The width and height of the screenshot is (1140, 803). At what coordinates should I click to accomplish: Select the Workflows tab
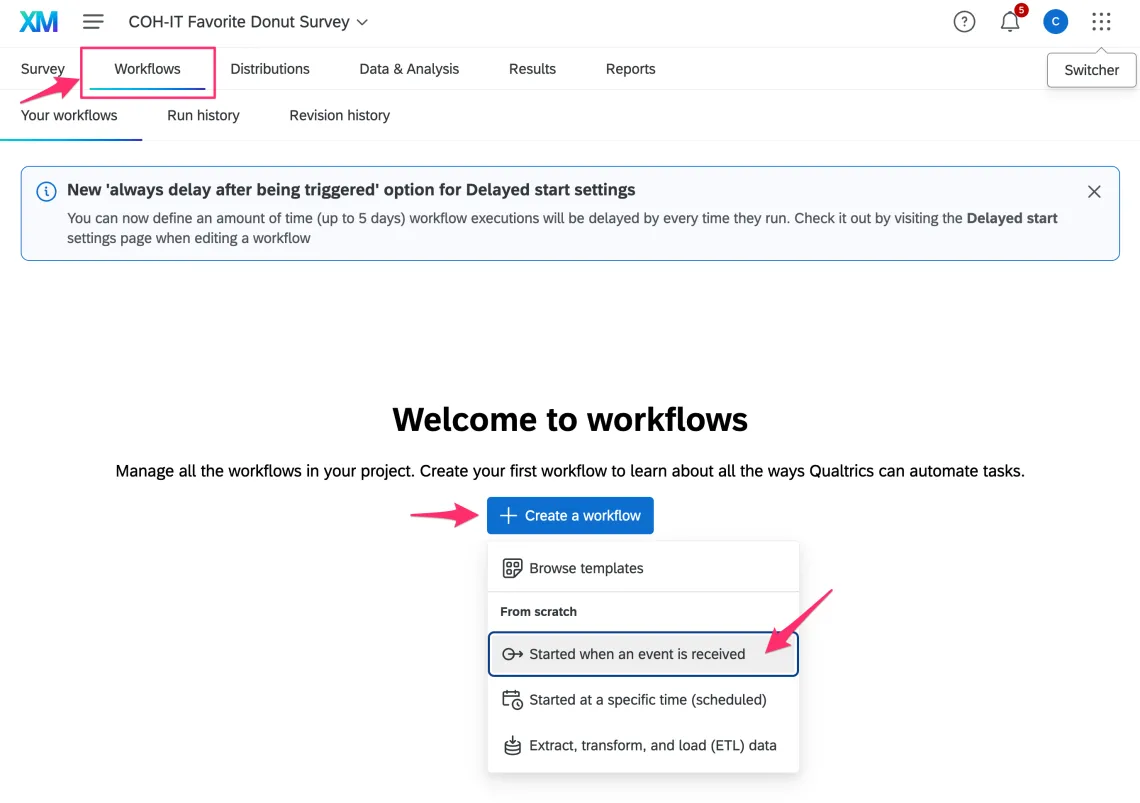148,69
